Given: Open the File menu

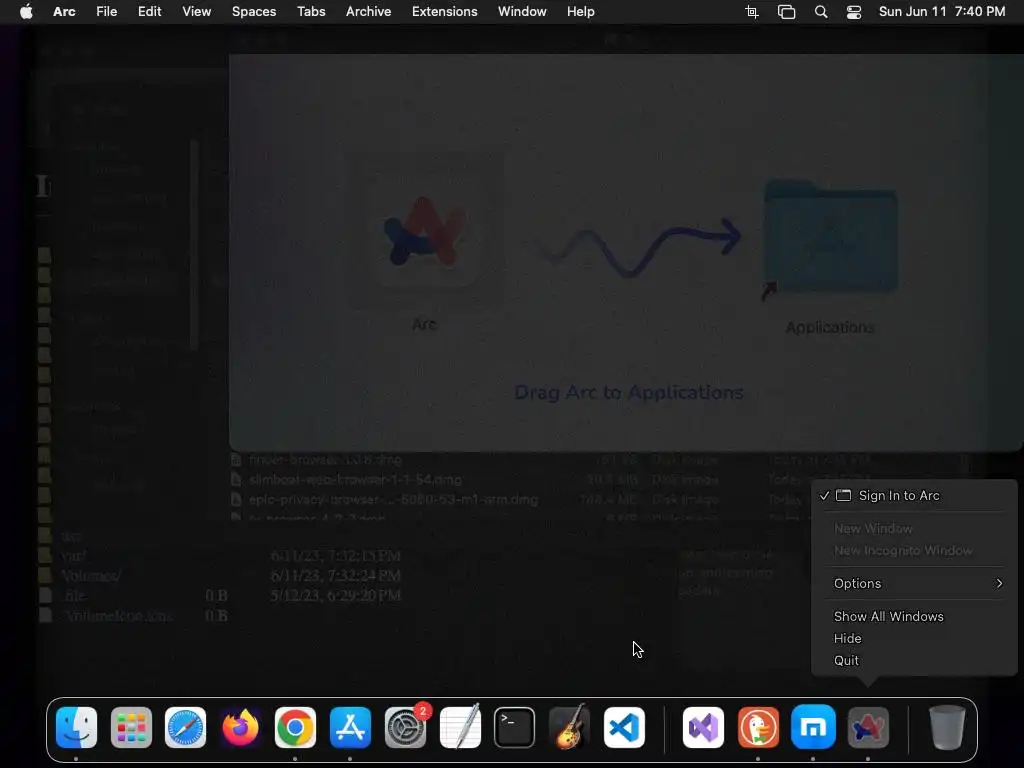Looking at the screenshot, I should [x=106, y=12].
